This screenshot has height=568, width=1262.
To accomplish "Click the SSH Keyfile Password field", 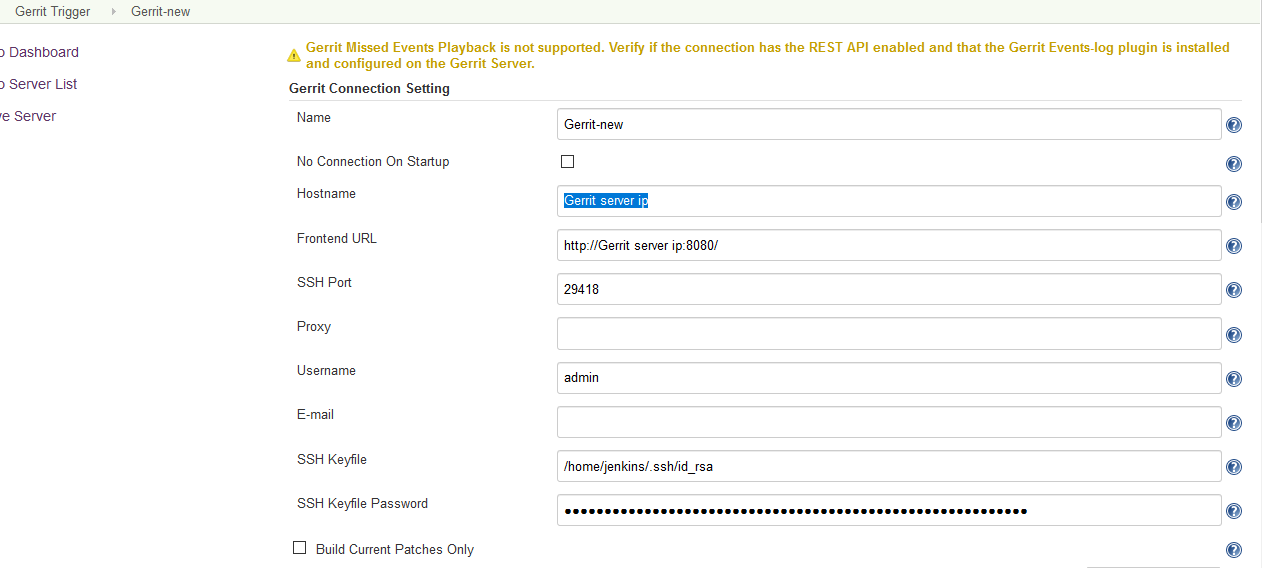I will [888, 510].
